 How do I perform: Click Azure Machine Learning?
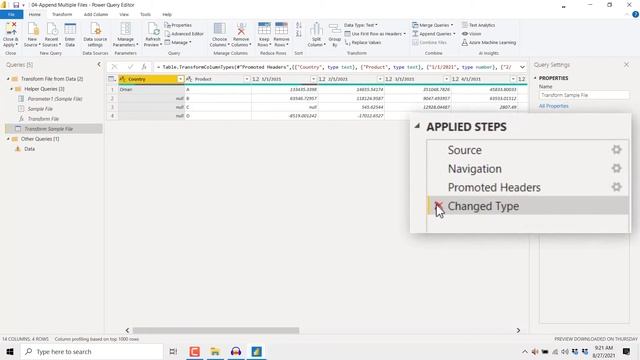pyautogui.click(x=489, y=42)
